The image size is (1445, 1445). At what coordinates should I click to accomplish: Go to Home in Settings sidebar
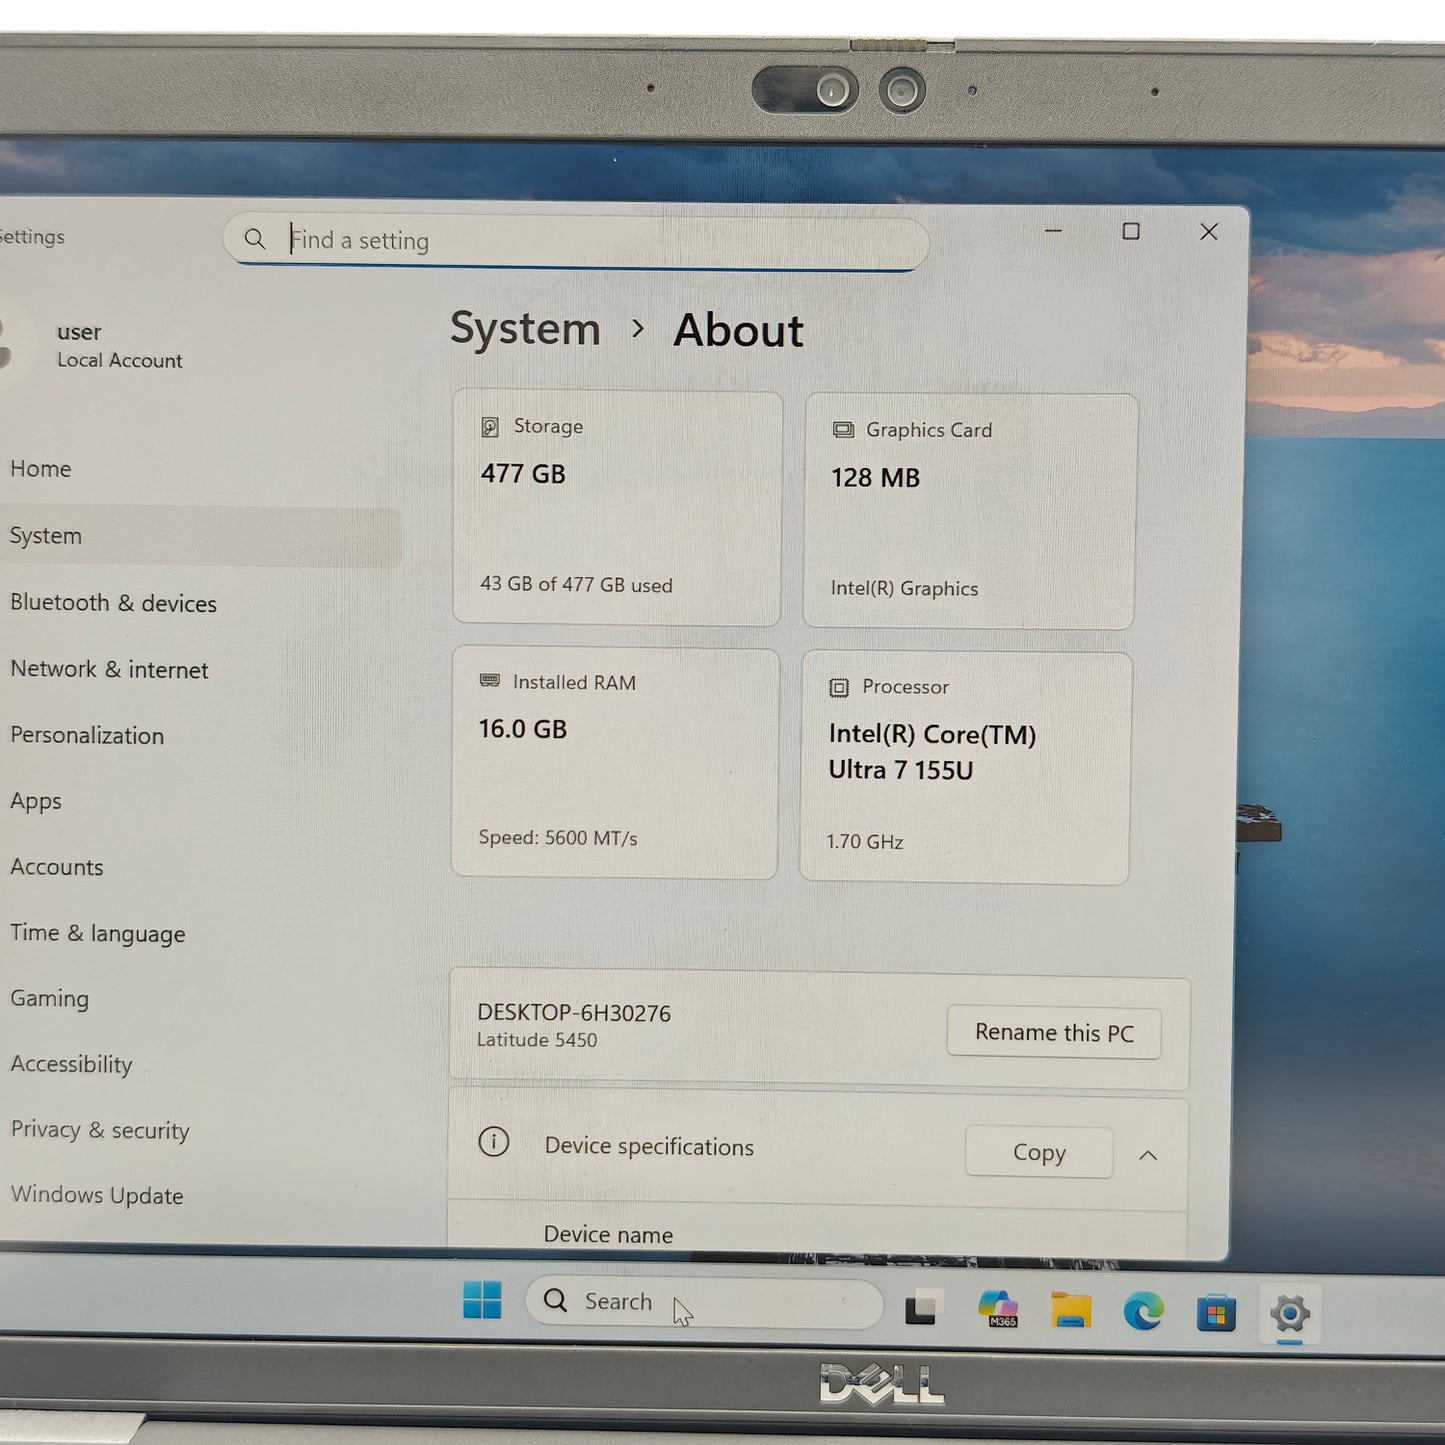41,468
